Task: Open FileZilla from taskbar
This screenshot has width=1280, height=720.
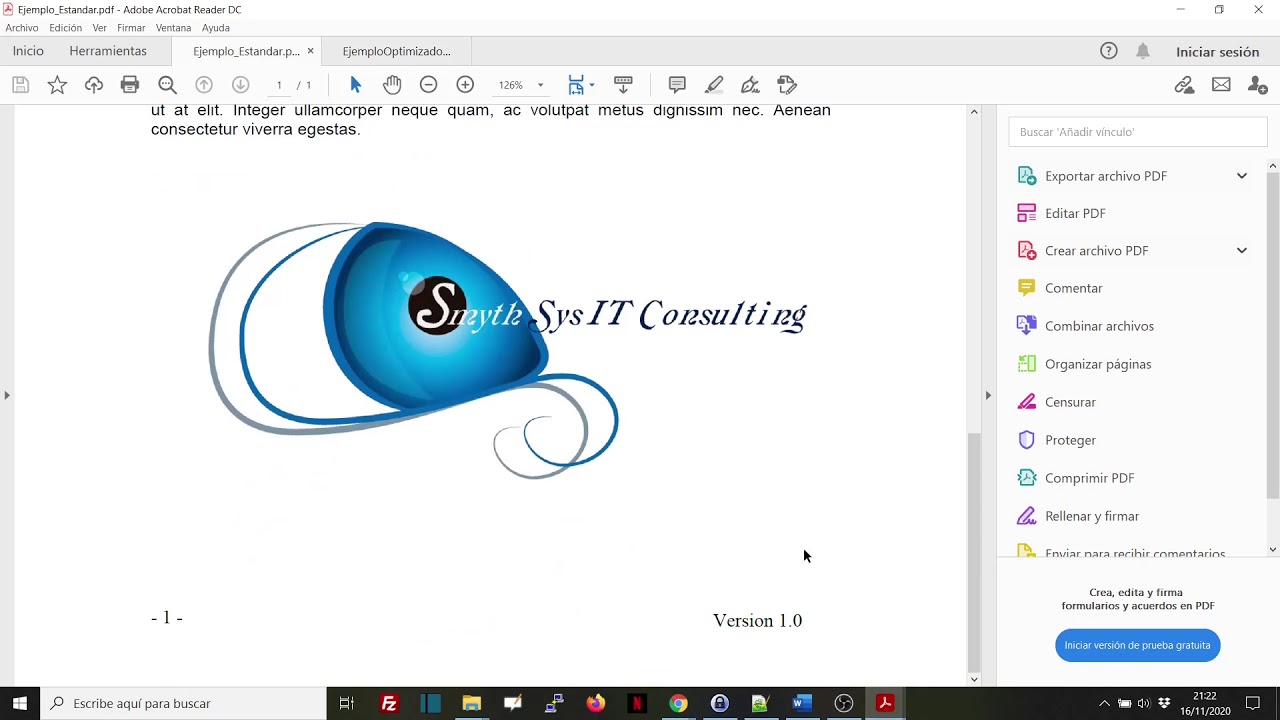Action: click(x=389, y=703)
